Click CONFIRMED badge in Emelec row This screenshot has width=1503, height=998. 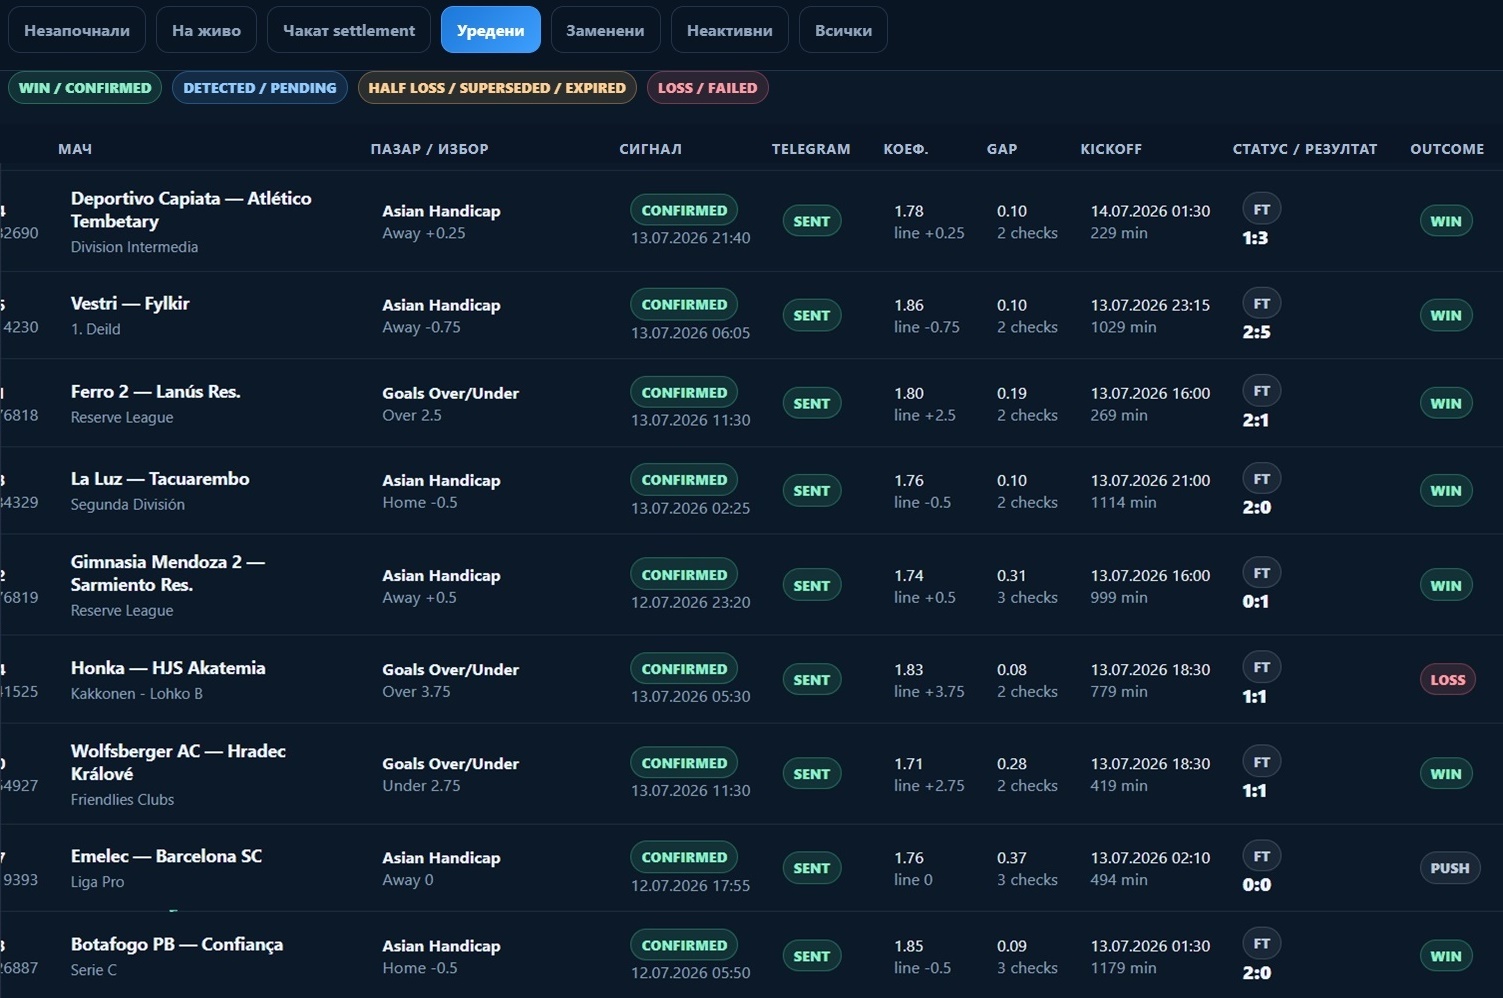click(x=684, y=857)
